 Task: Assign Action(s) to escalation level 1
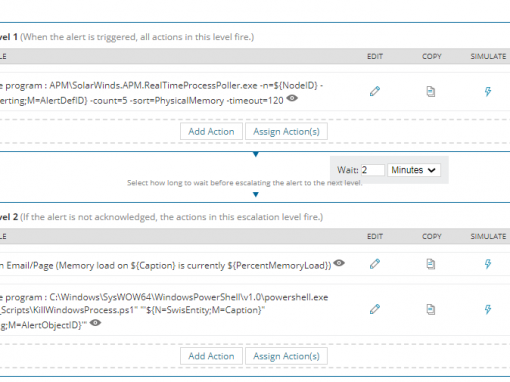pos(286,132)
